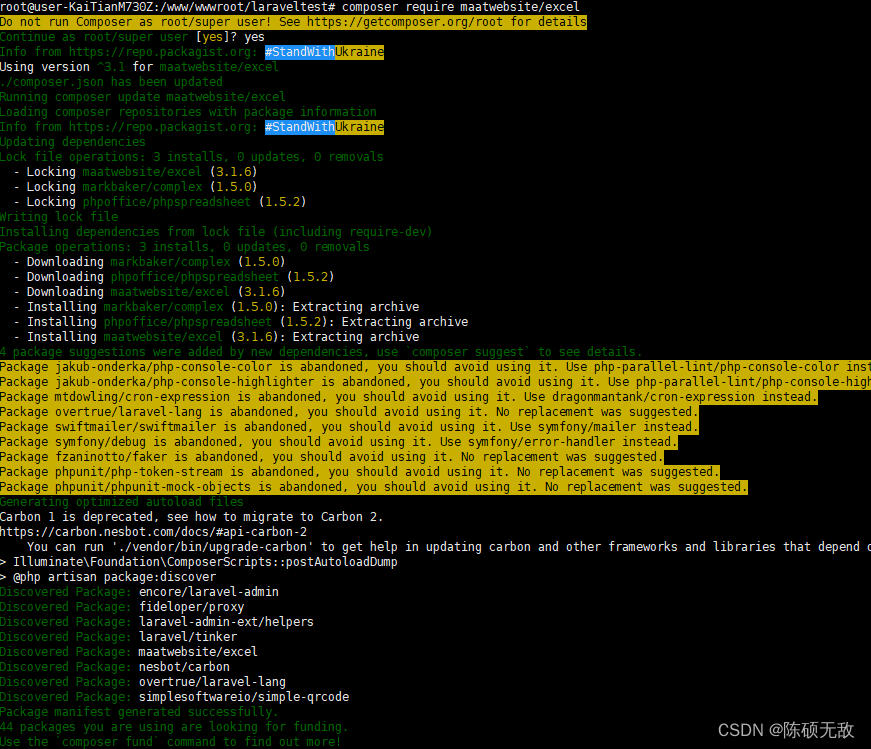Click 'Continue as root/super user' prompt line
The width and height of the screenshot is (871, 749).
pyautogui.click(x=132, y=37)
